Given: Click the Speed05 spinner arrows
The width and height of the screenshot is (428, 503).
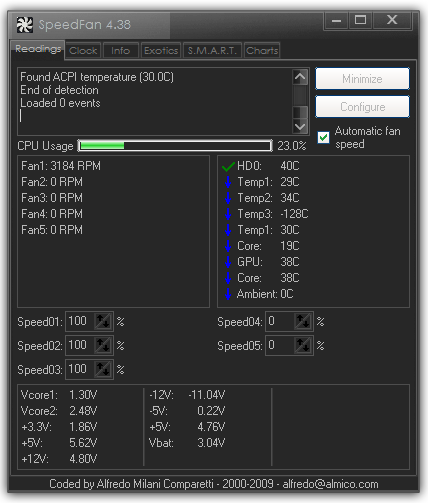Looking at the screenshot, I should [303, 345].
